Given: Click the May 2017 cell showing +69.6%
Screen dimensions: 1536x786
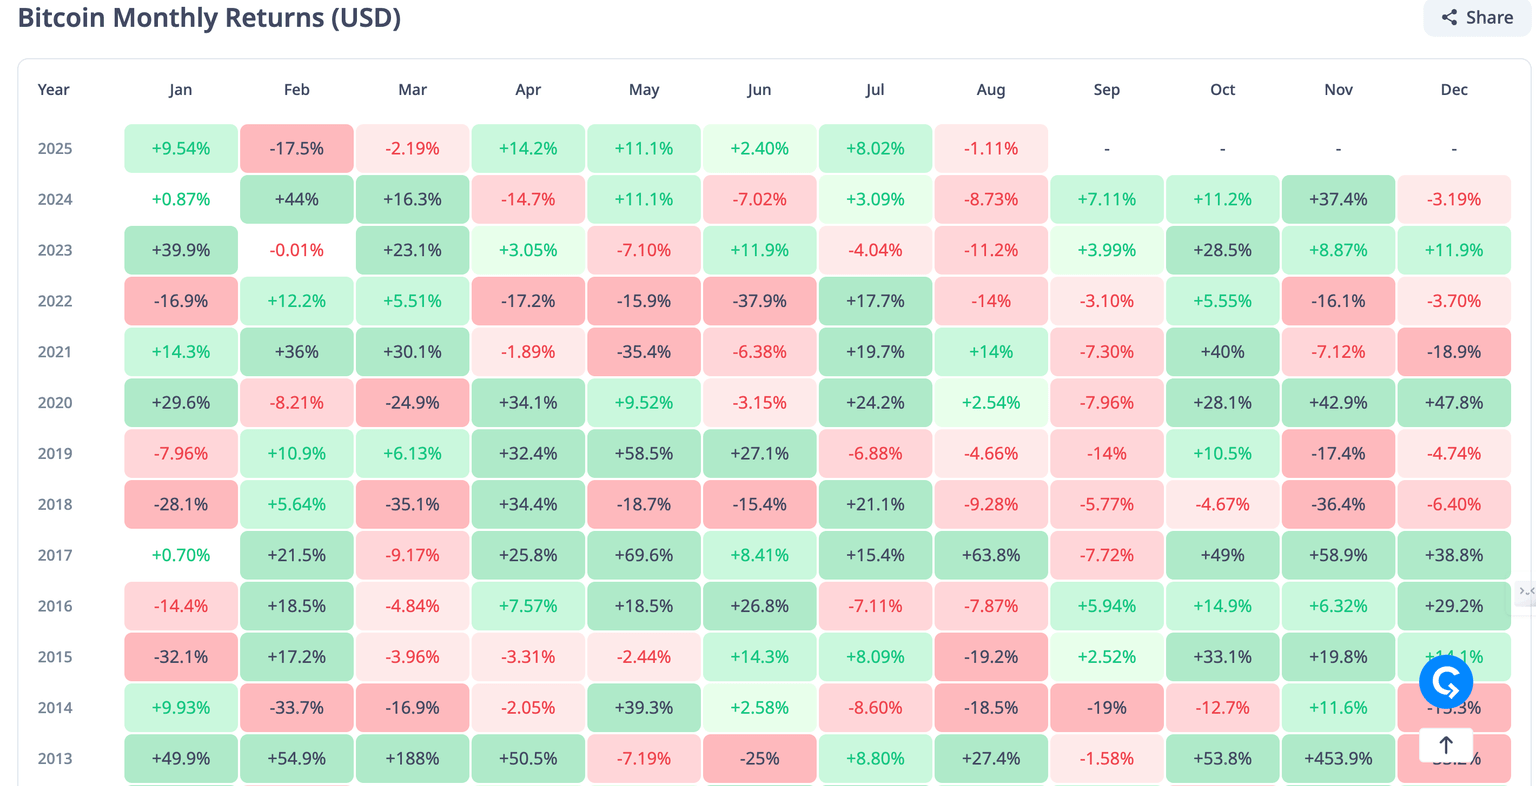Looking at the screenshot, I should pyautogui.click(x=644, y=555).
